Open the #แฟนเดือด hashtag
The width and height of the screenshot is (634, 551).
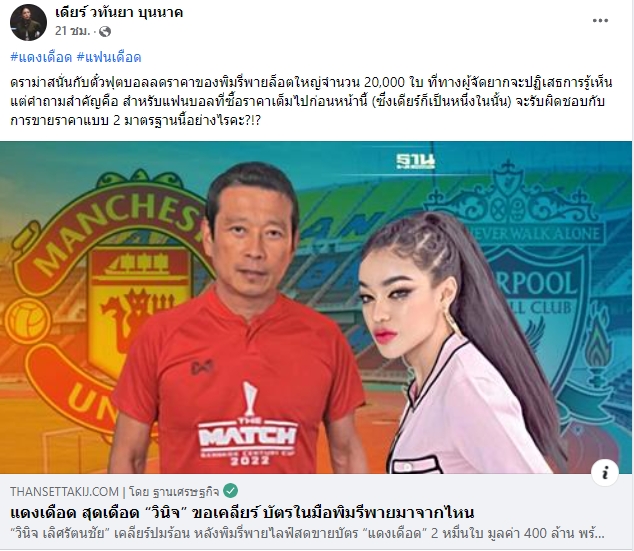click(x=109, y=57)
